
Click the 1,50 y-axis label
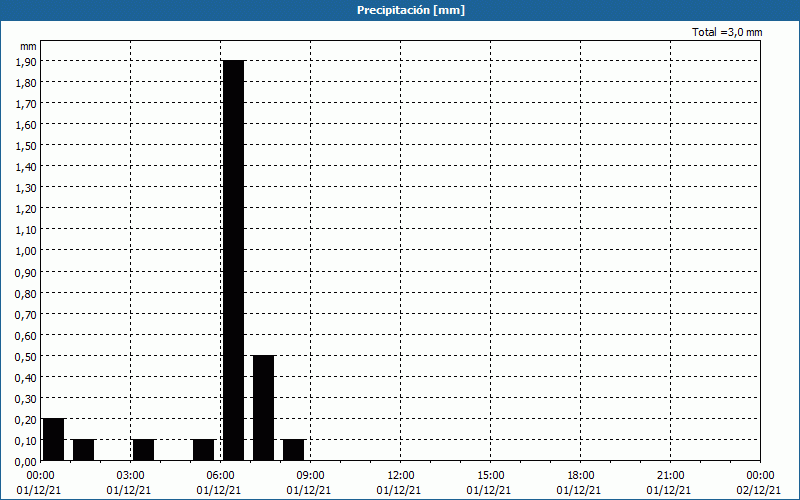tap(26, 146)
